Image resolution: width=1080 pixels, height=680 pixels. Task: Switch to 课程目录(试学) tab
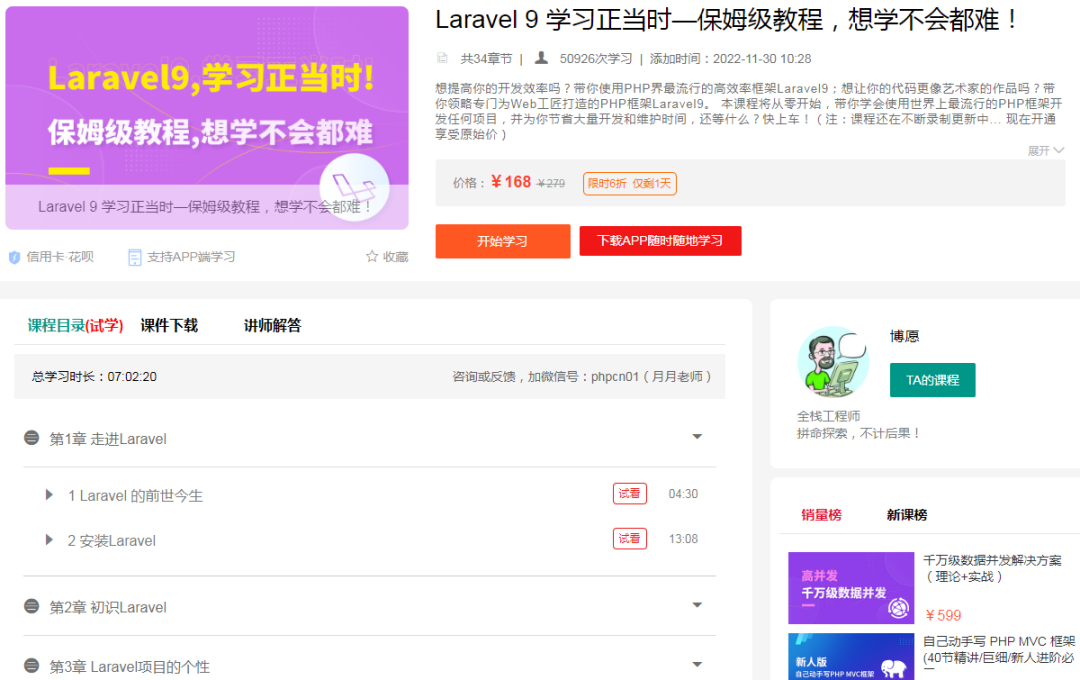(x=76, y=326)
